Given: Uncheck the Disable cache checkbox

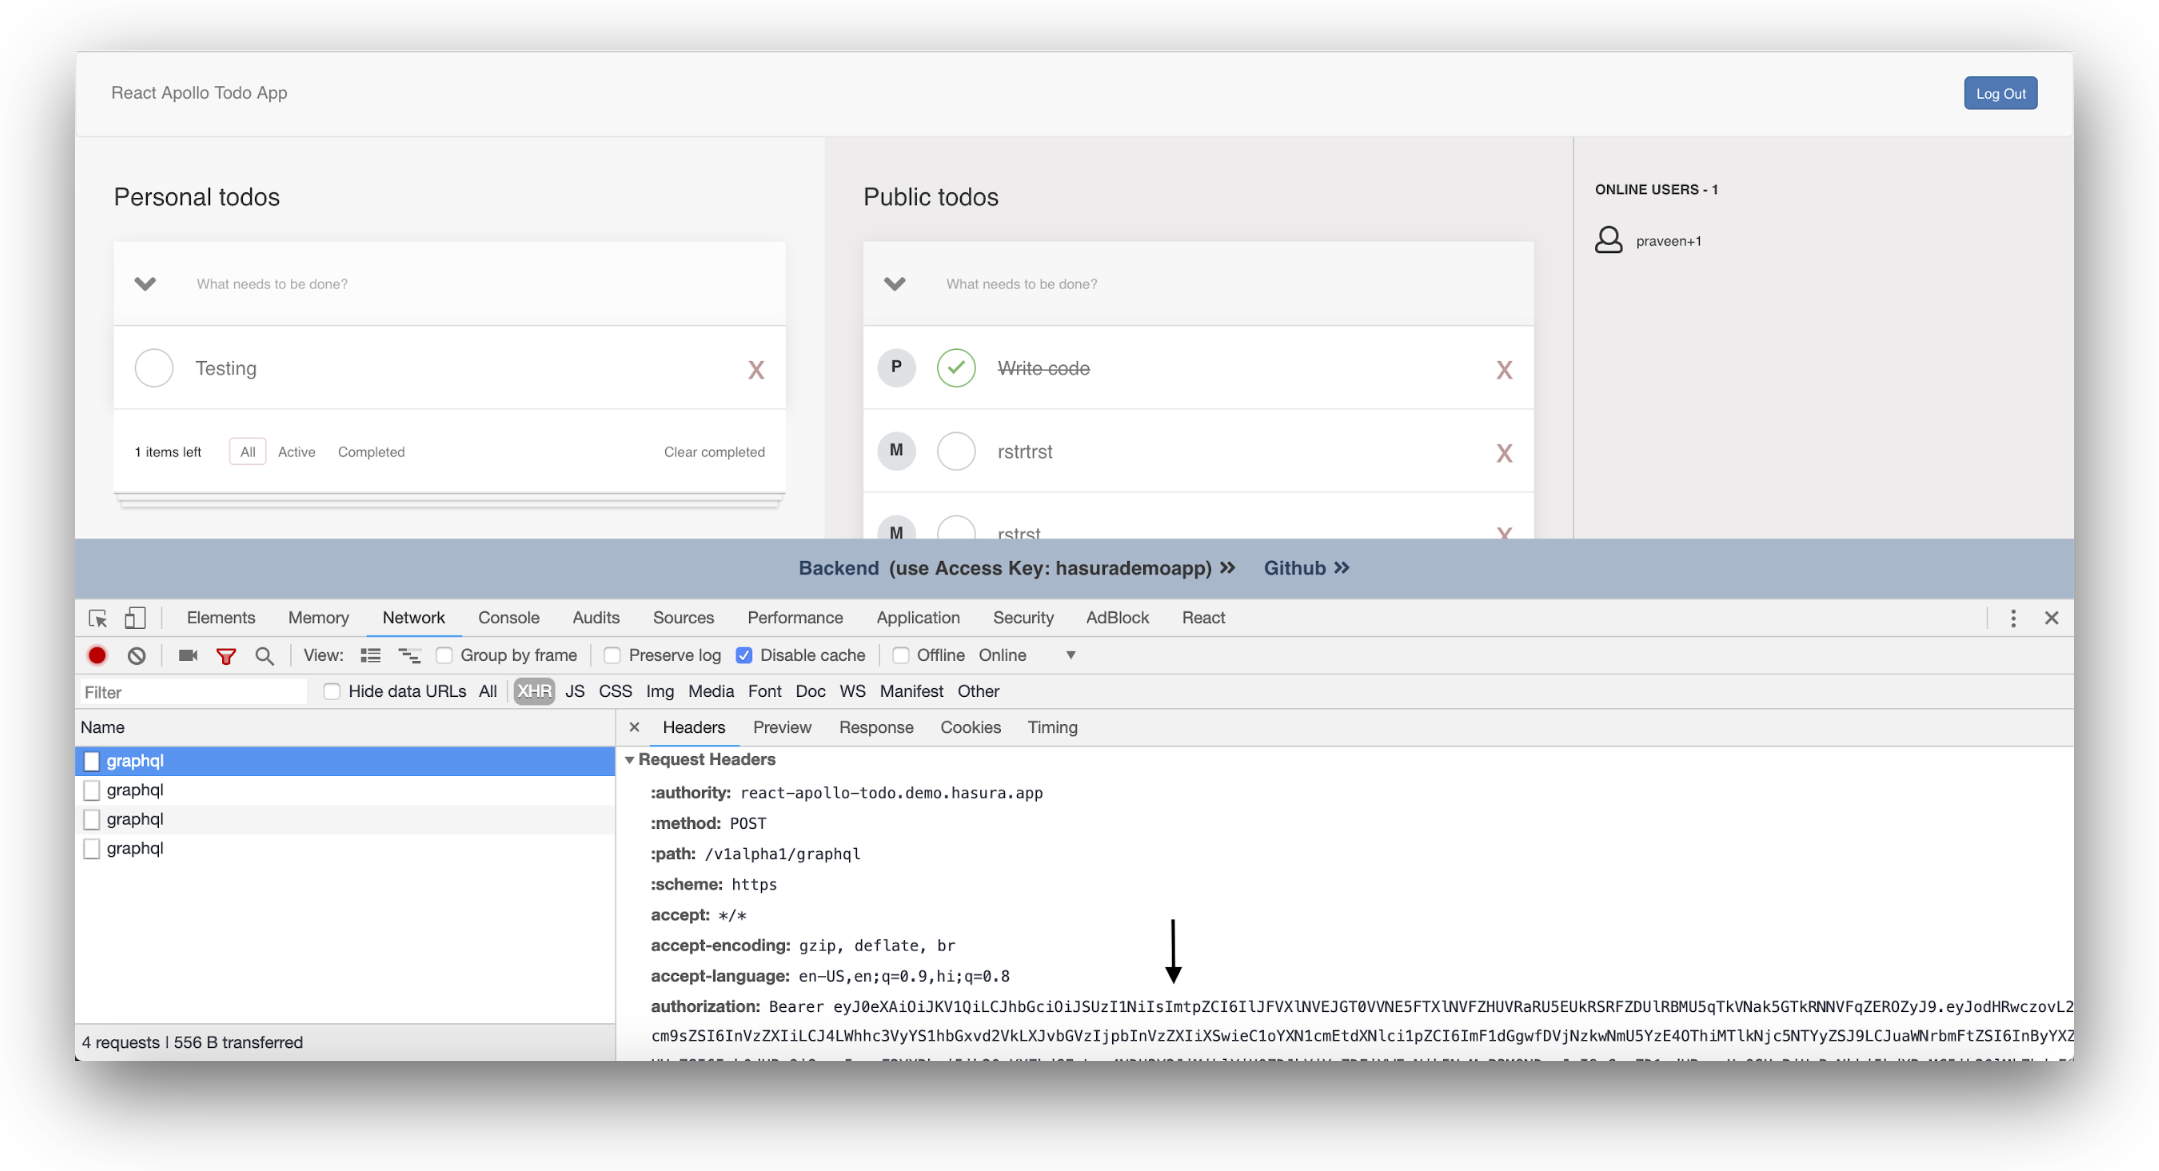Looking at the screenshot, I should pos(744,655).
